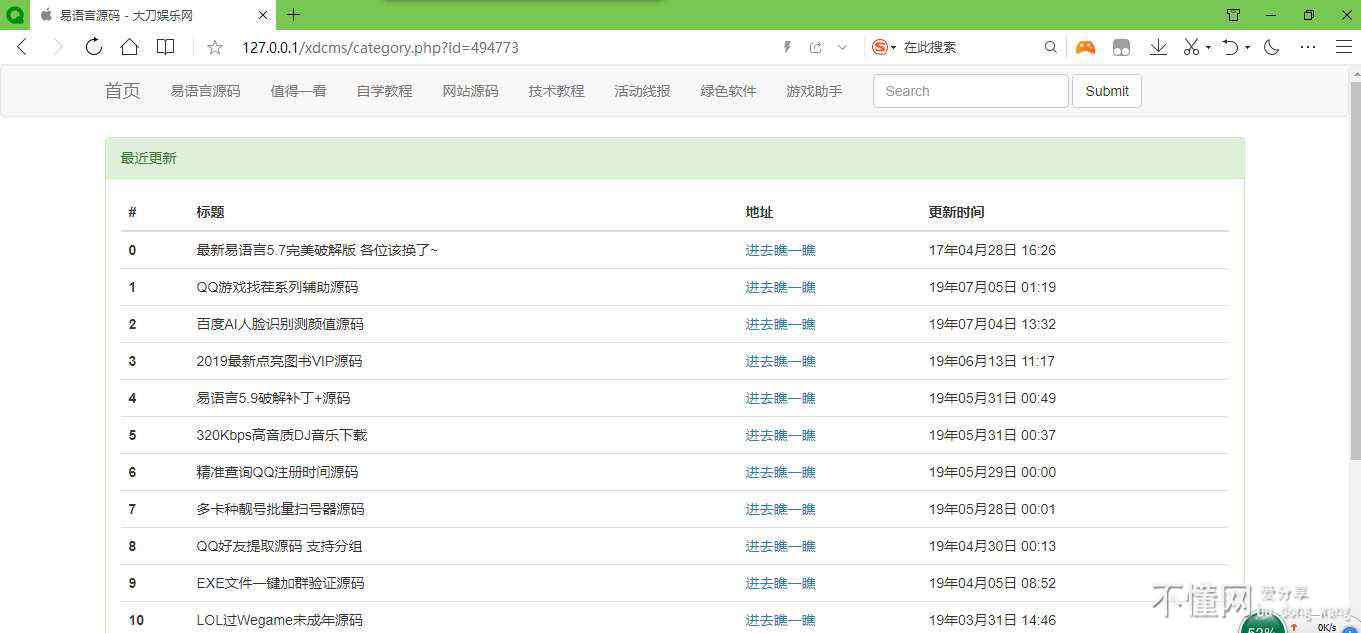Open 进去瞧一瞧 link for 最新易语言5.7完美破解版
Image resolution: width=1361 pixels, height=633 pixels.
click(x=780, y=250)
